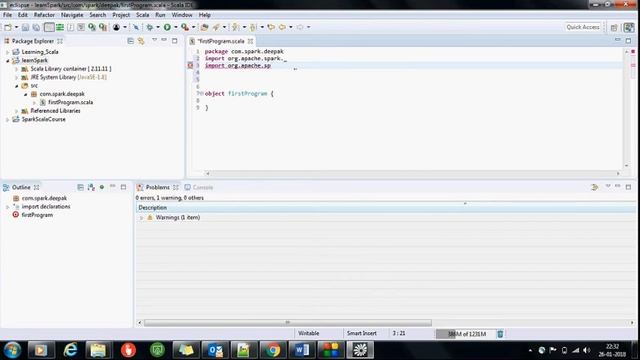Screen dimensions: 640x360
Task: Expand import declarations in Outline
Action: click(x=7, y=207)
